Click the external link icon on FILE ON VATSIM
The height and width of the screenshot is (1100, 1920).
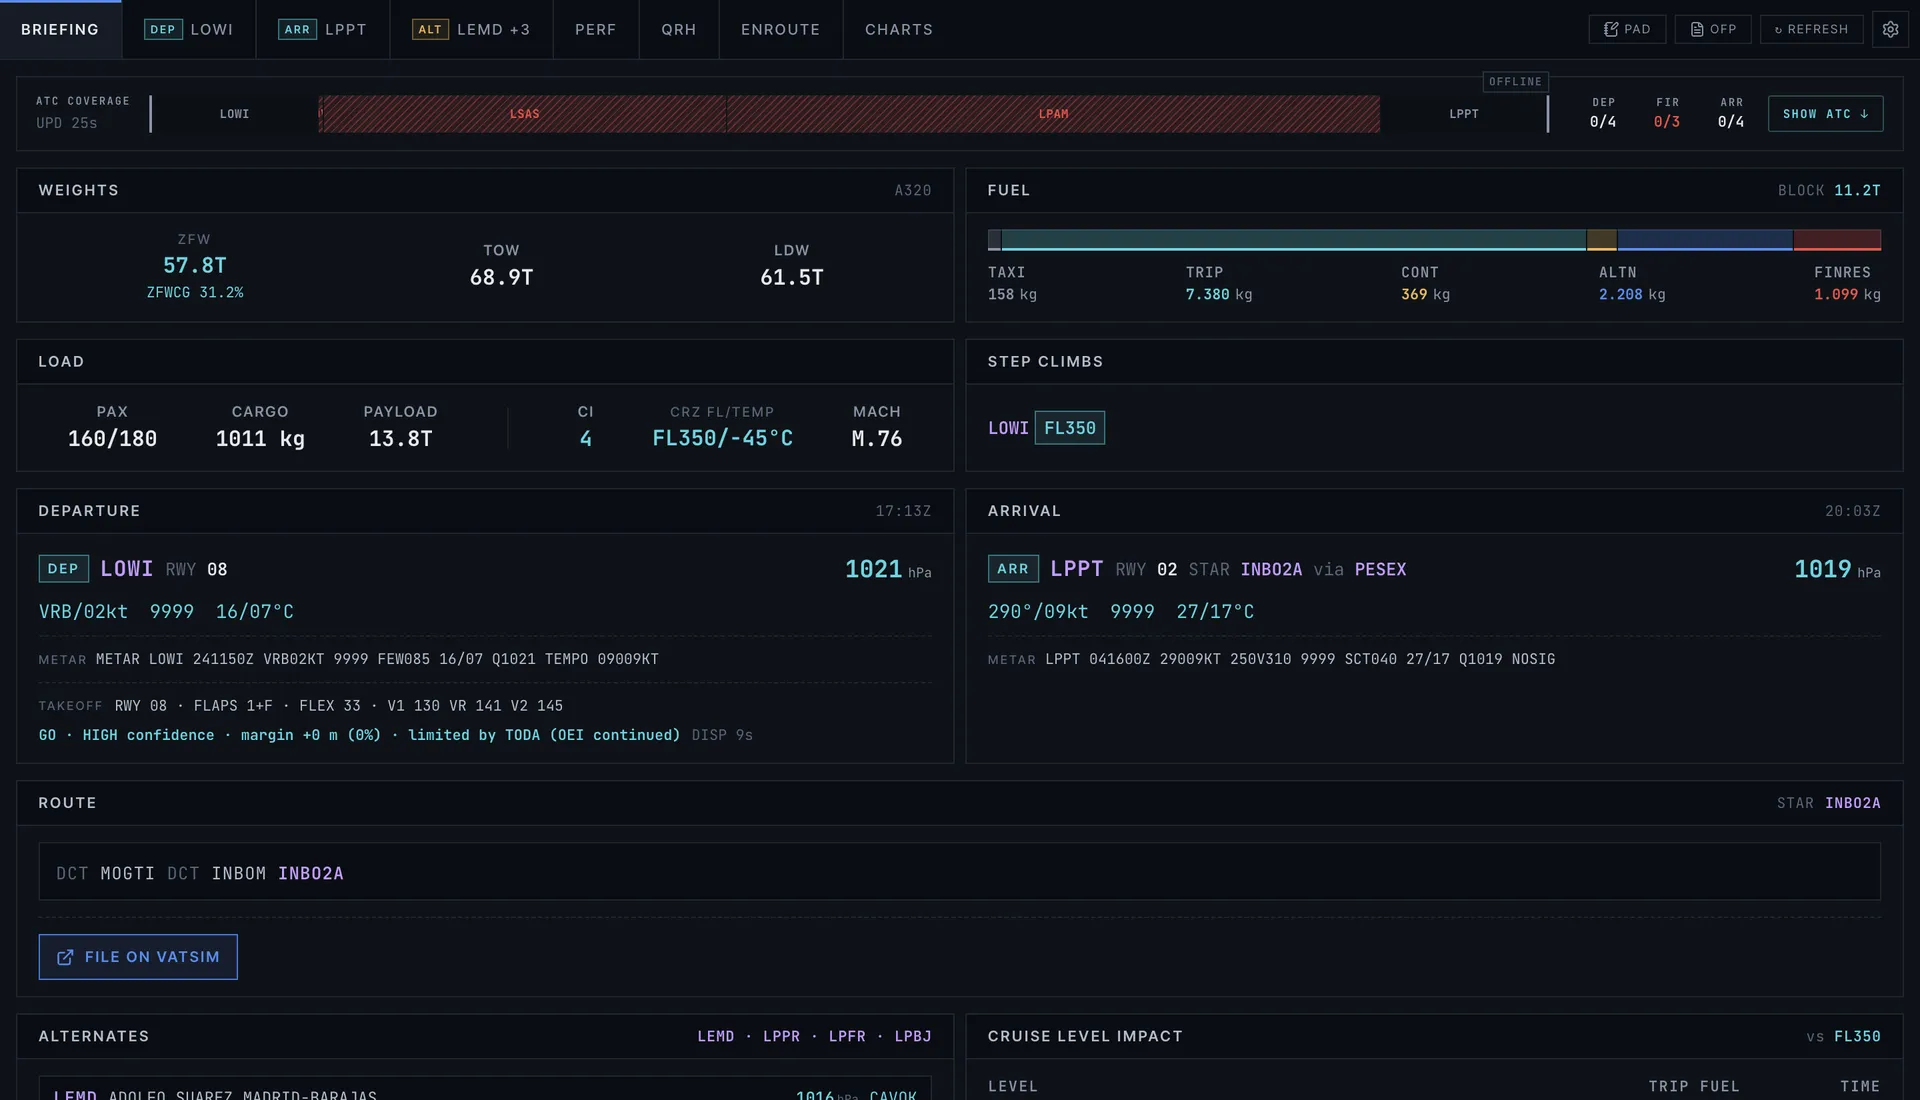tap(65, 957)
